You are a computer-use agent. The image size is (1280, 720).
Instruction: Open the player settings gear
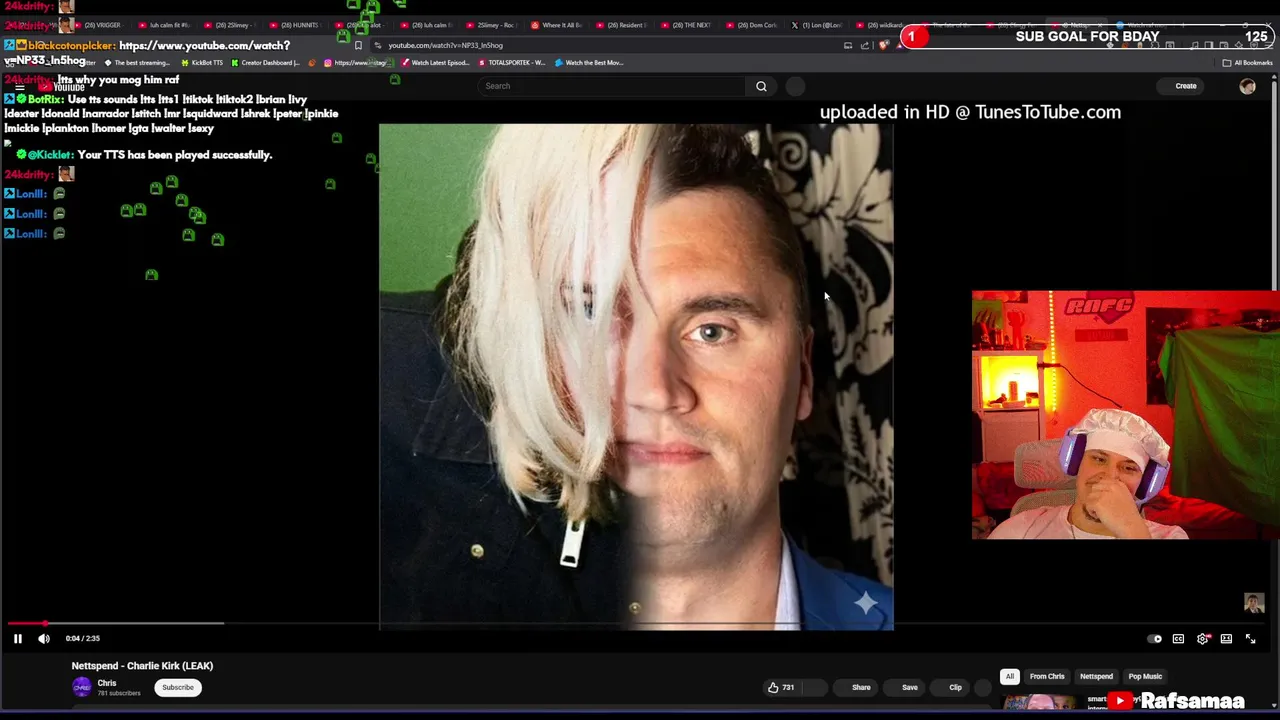pos(1202,639)
